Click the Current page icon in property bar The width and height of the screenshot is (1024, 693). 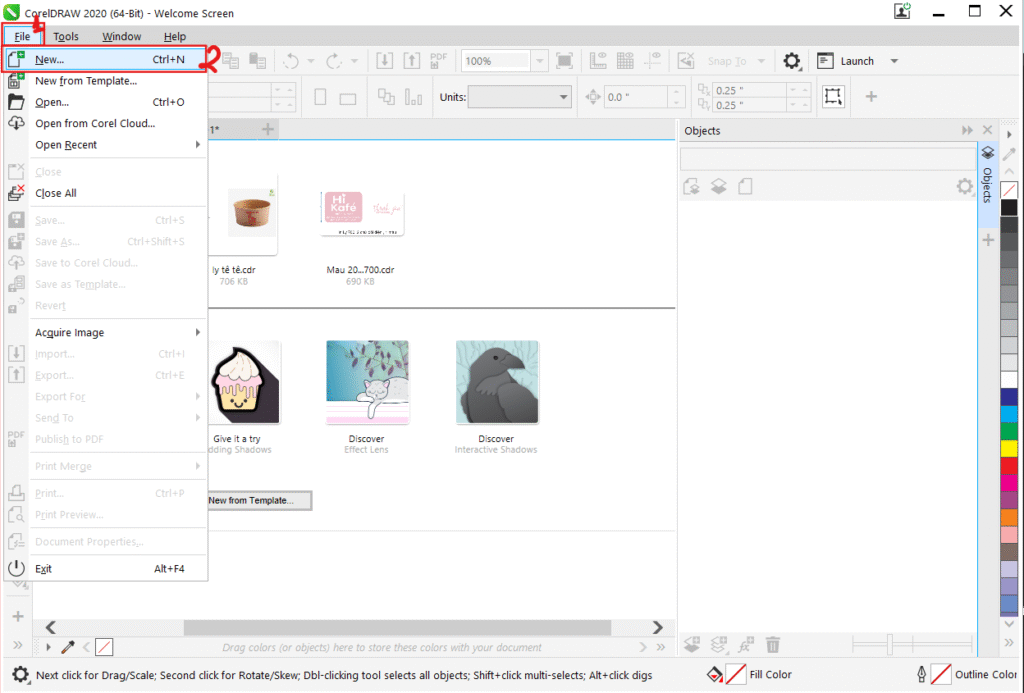(413, 97)
